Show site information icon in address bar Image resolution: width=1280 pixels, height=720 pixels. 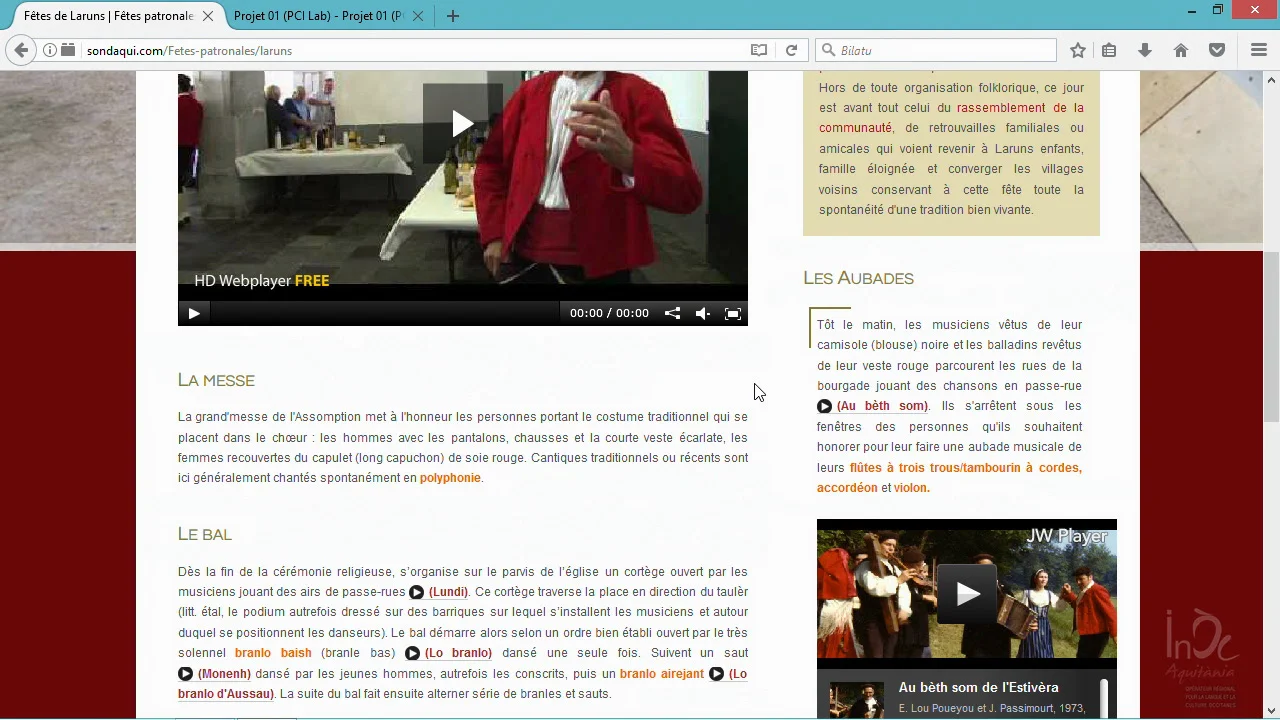click(x=49, y=50)
